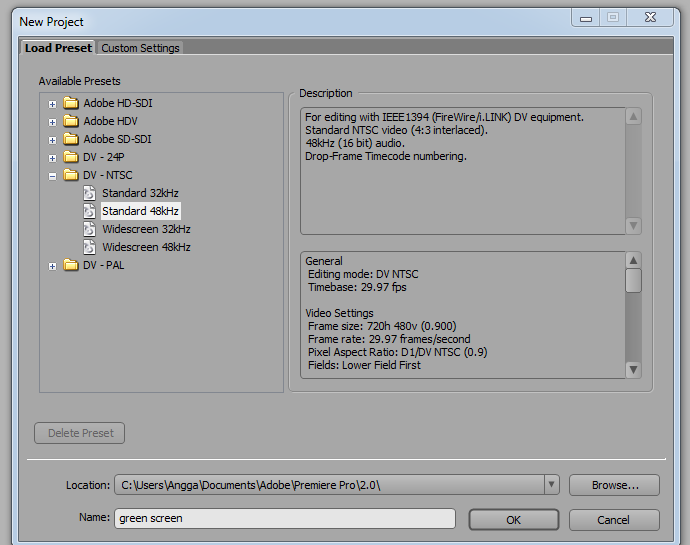This screenshot has width=690, height=545.
Task: Click the project Name input field
Action: click(285, 519)
